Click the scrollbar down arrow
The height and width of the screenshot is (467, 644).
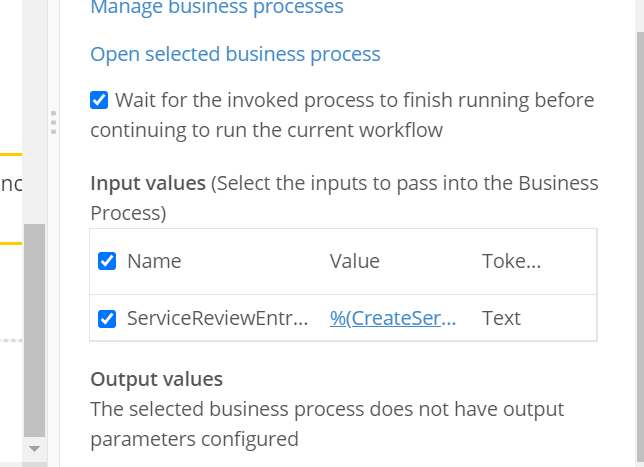[x=35, y=449]
